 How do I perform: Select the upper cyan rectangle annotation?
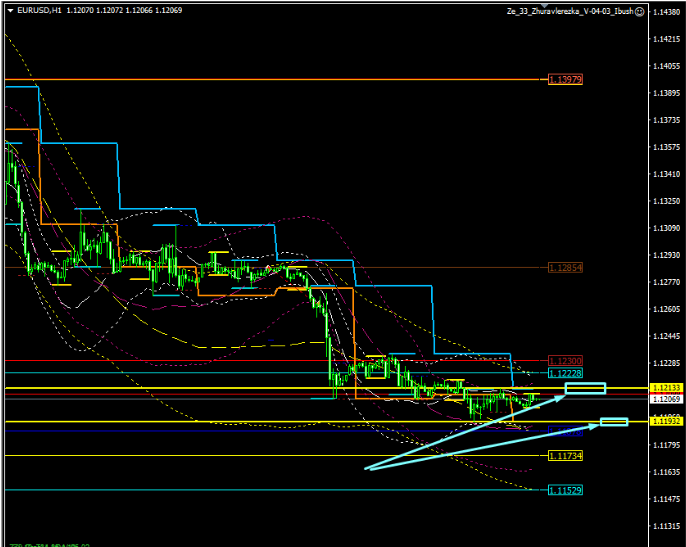tap(585, 388)
